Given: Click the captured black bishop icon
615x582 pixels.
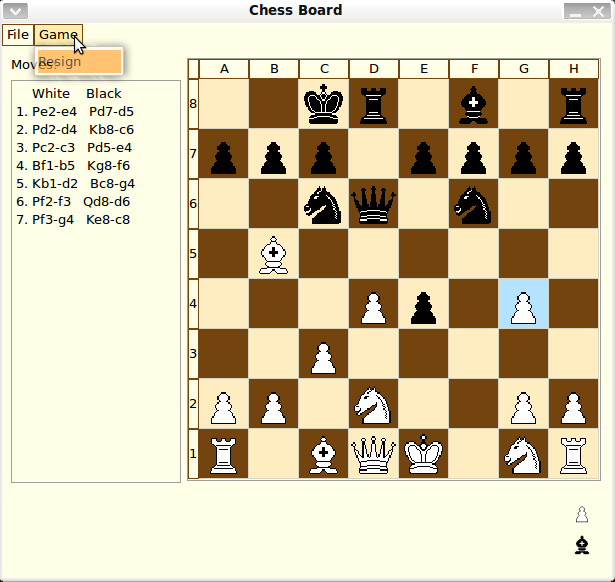Looking at the screenshot, I should click(x=582, y=545).
